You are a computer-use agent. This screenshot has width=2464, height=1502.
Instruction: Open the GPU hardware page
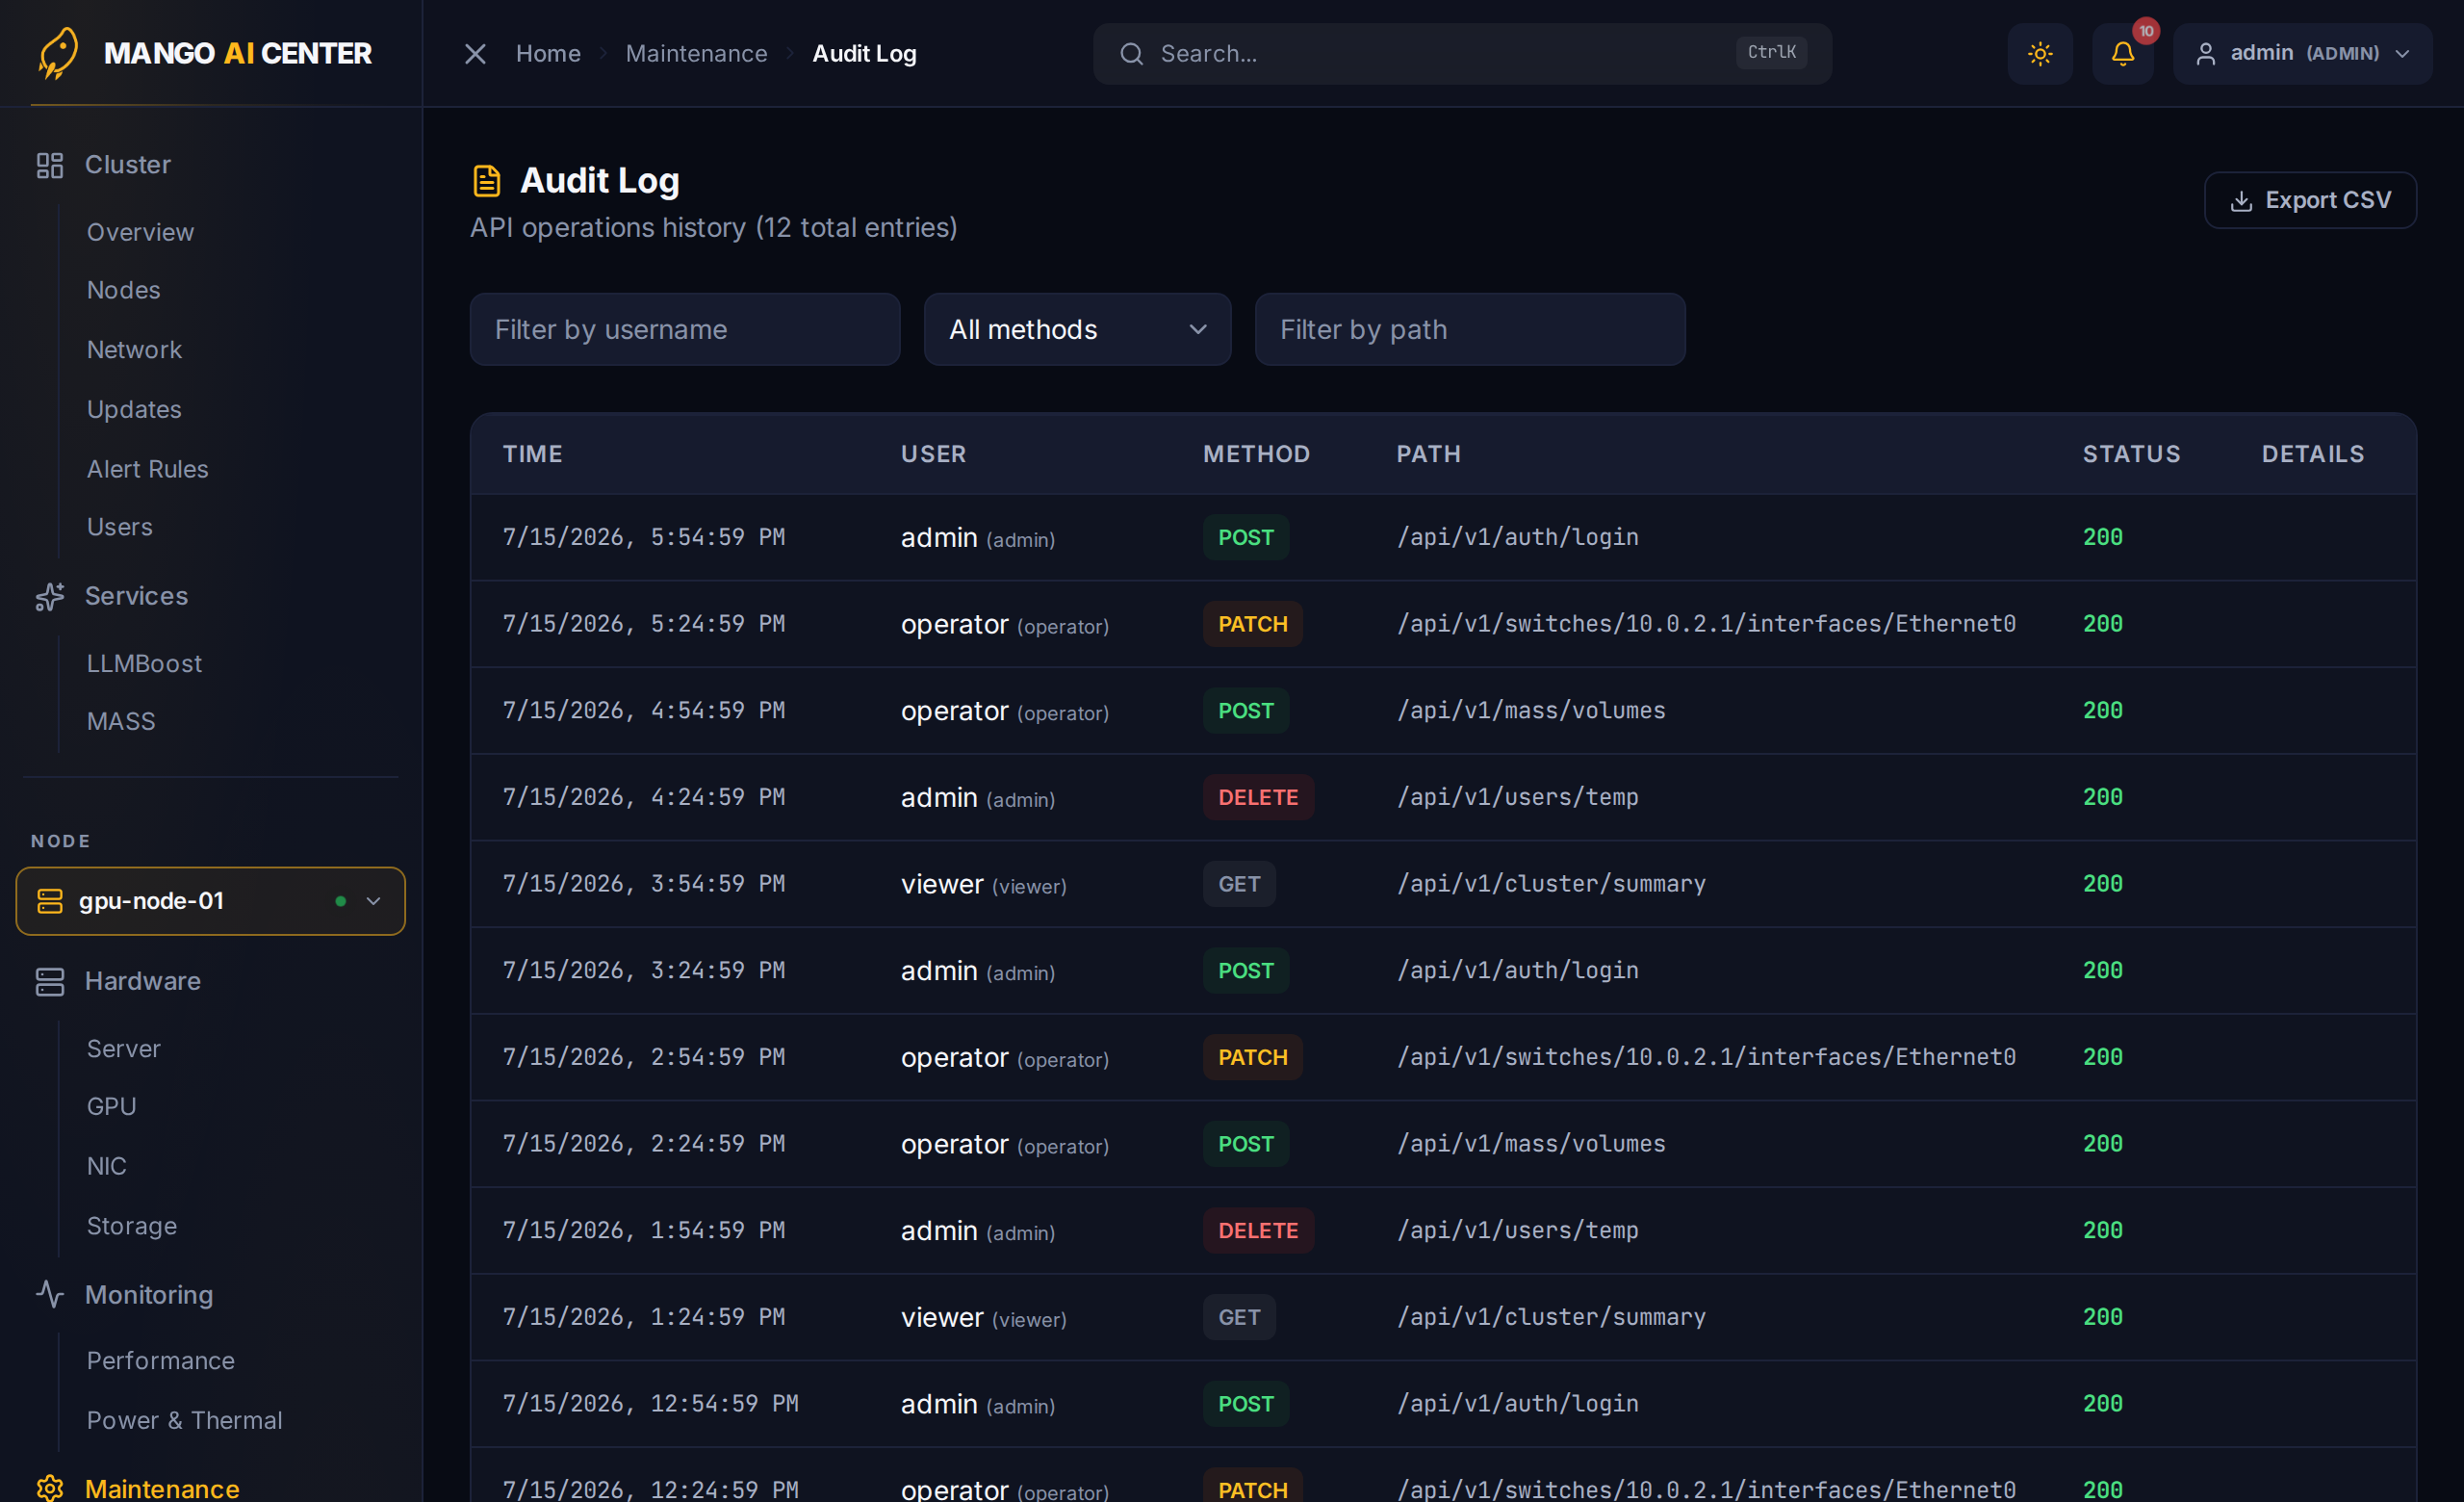click(111, 1107)
